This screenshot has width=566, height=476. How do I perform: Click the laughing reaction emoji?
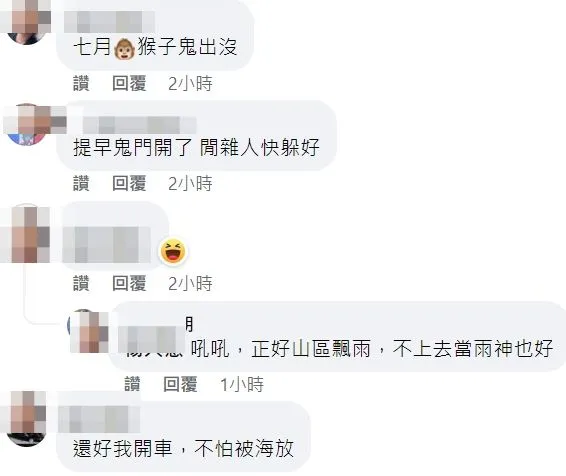tap(173, 251)
